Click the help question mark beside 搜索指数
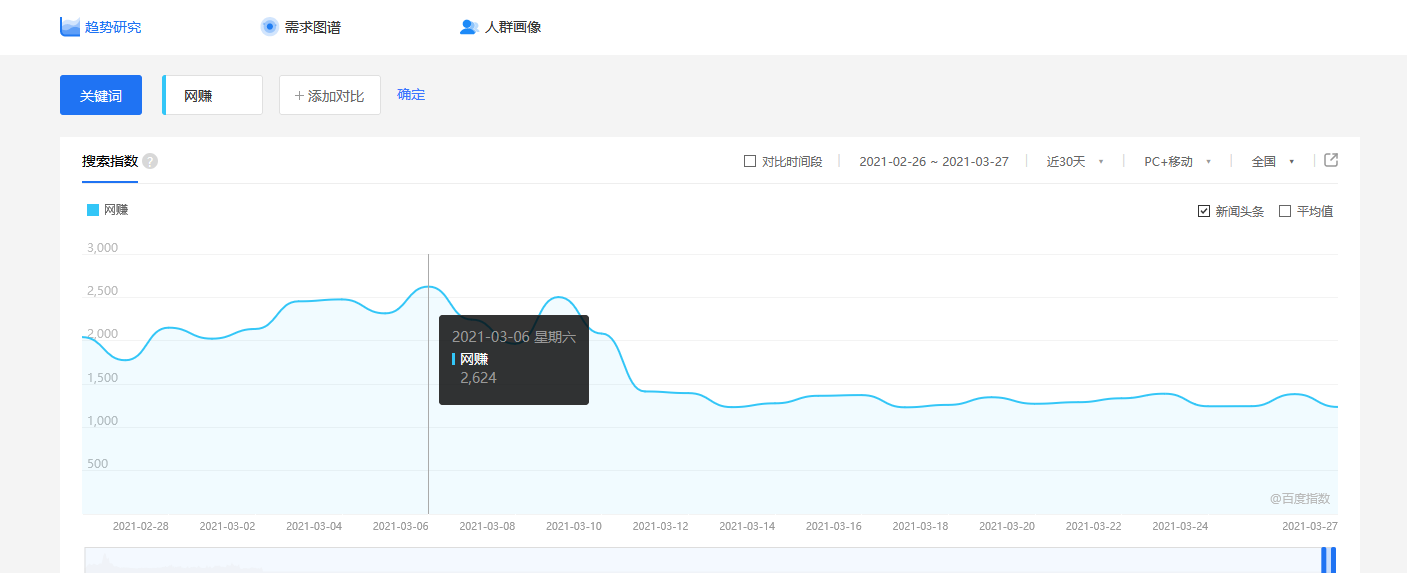 pyautogui.click(x=150, y=161)
